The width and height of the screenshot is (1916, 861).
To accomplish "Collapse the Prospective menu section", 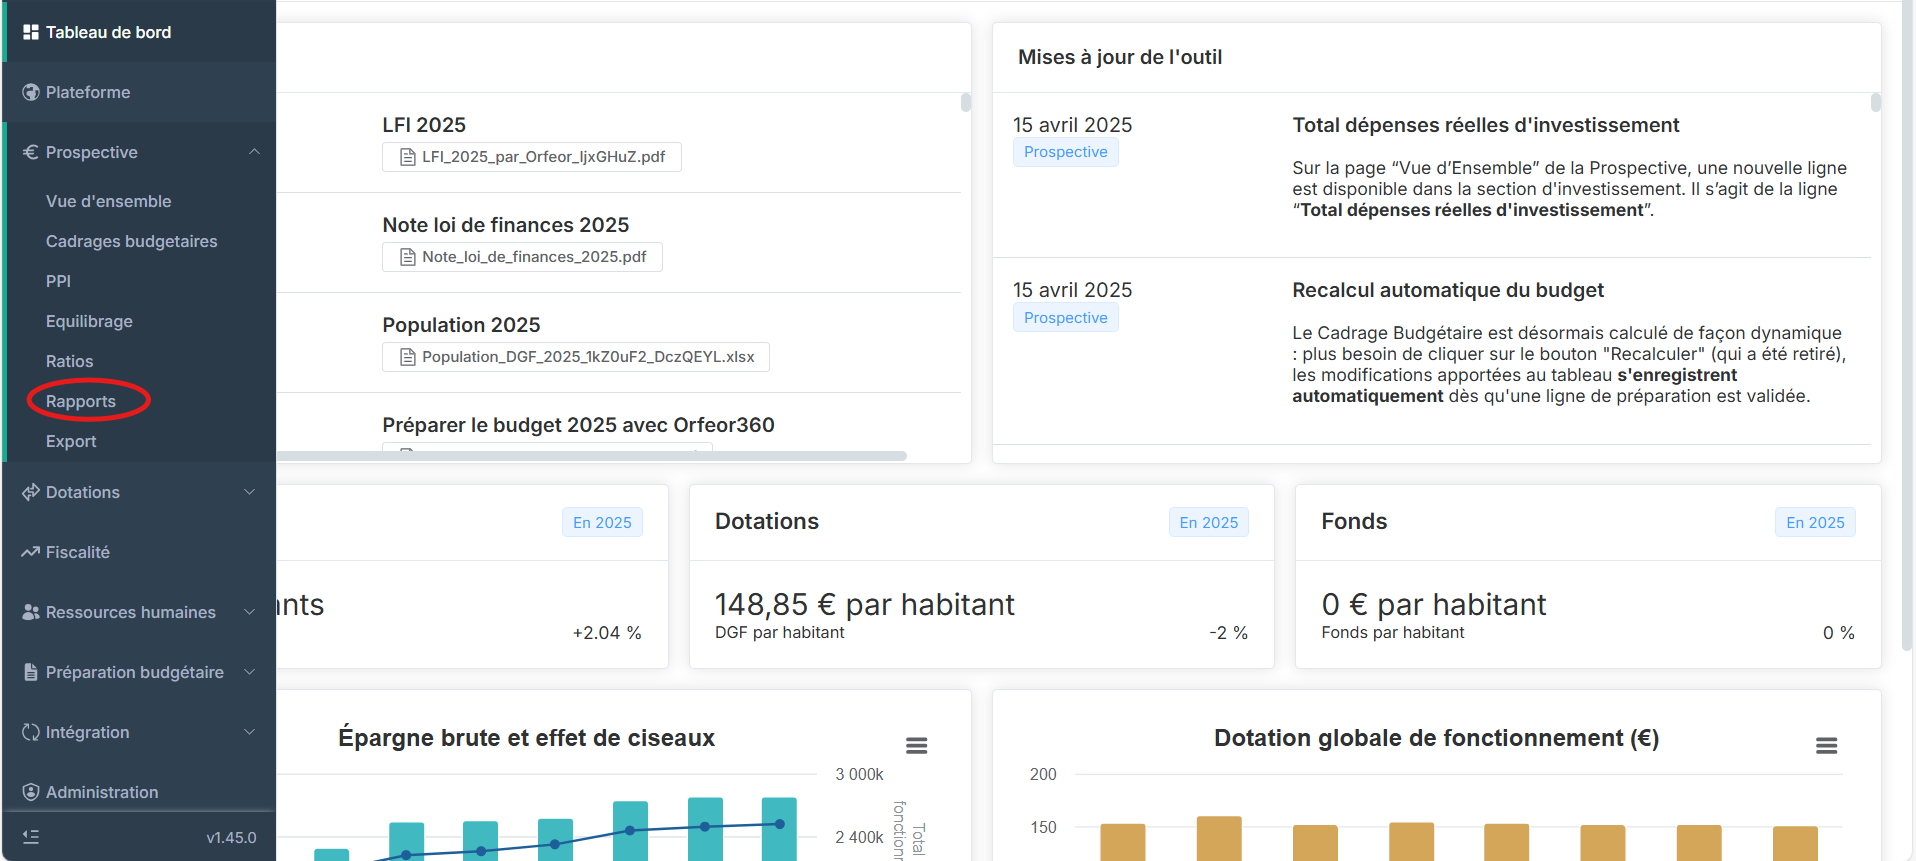I will click(x=254, y=152).
